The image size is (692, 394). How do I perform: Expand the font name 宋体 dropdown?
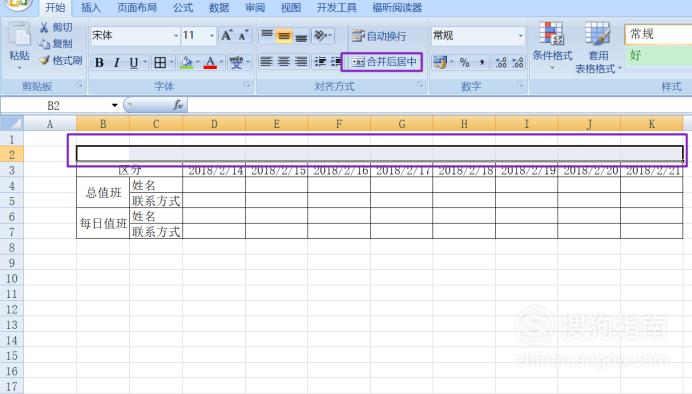tap(176, 35)
